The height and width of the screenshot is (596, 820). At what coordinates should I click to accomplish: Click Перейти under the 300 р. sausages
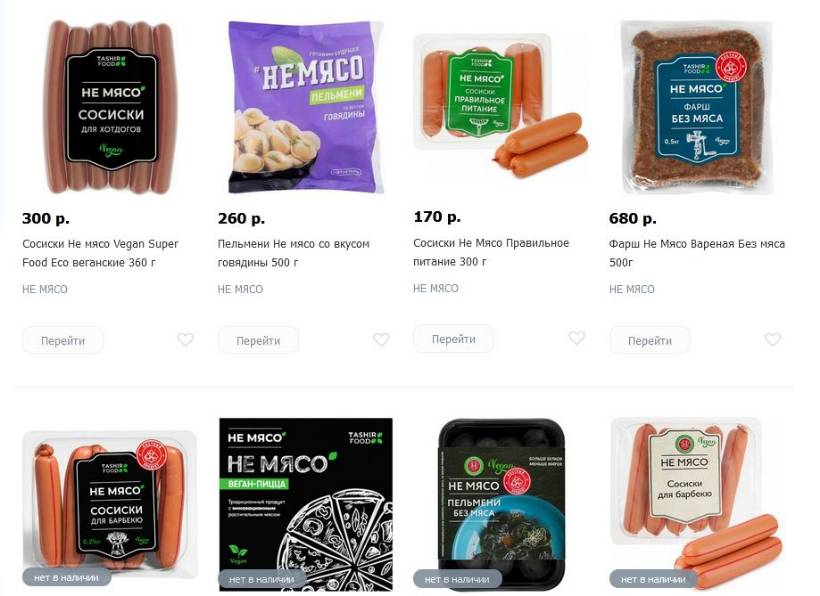(63, 340)
